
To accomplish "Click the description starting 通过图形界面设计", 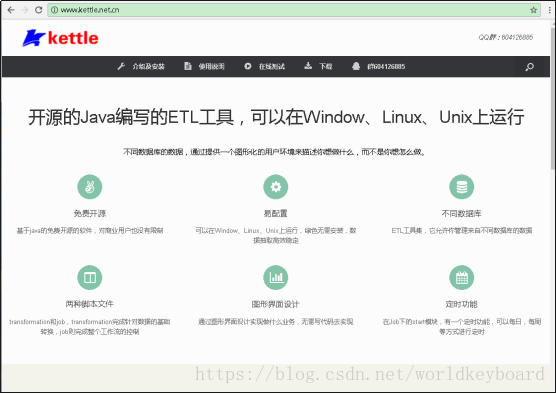I will click(x=276, y=322).
